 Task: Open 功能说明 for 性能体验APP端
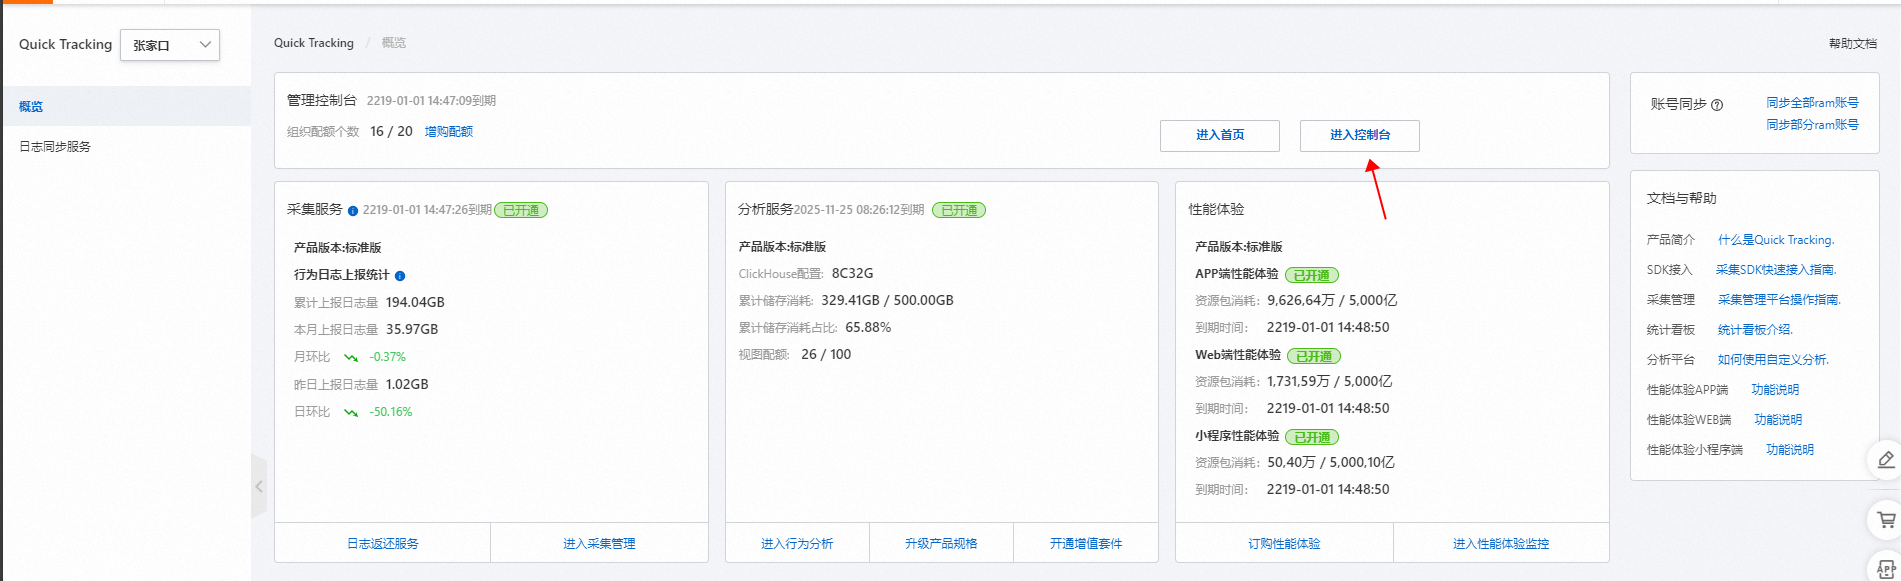1775,390
